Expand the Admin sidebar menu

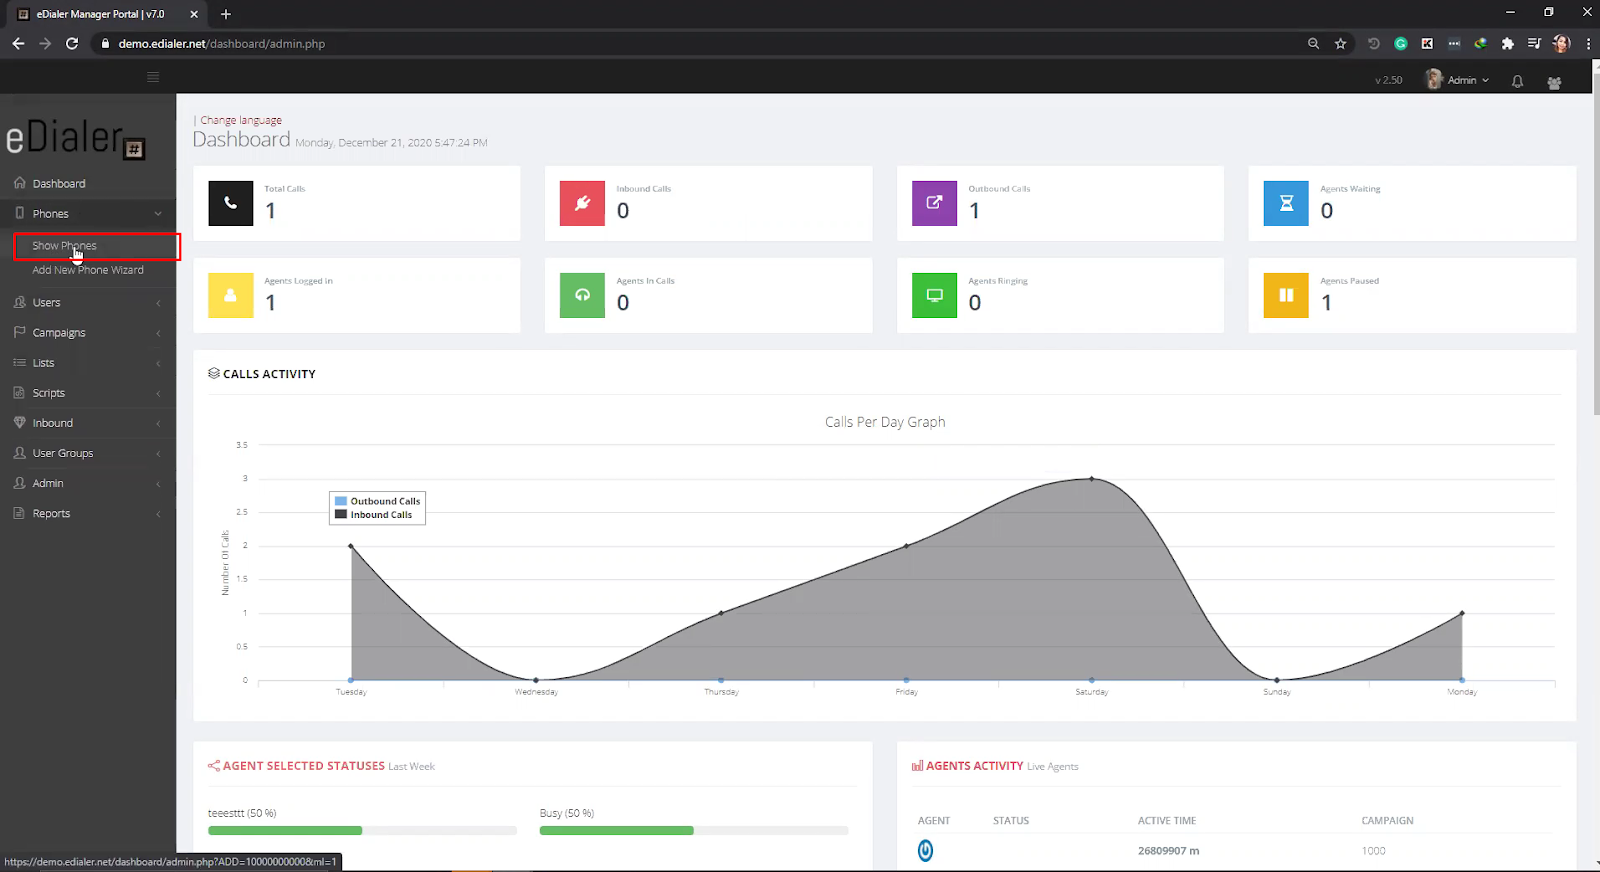point(88,483)
